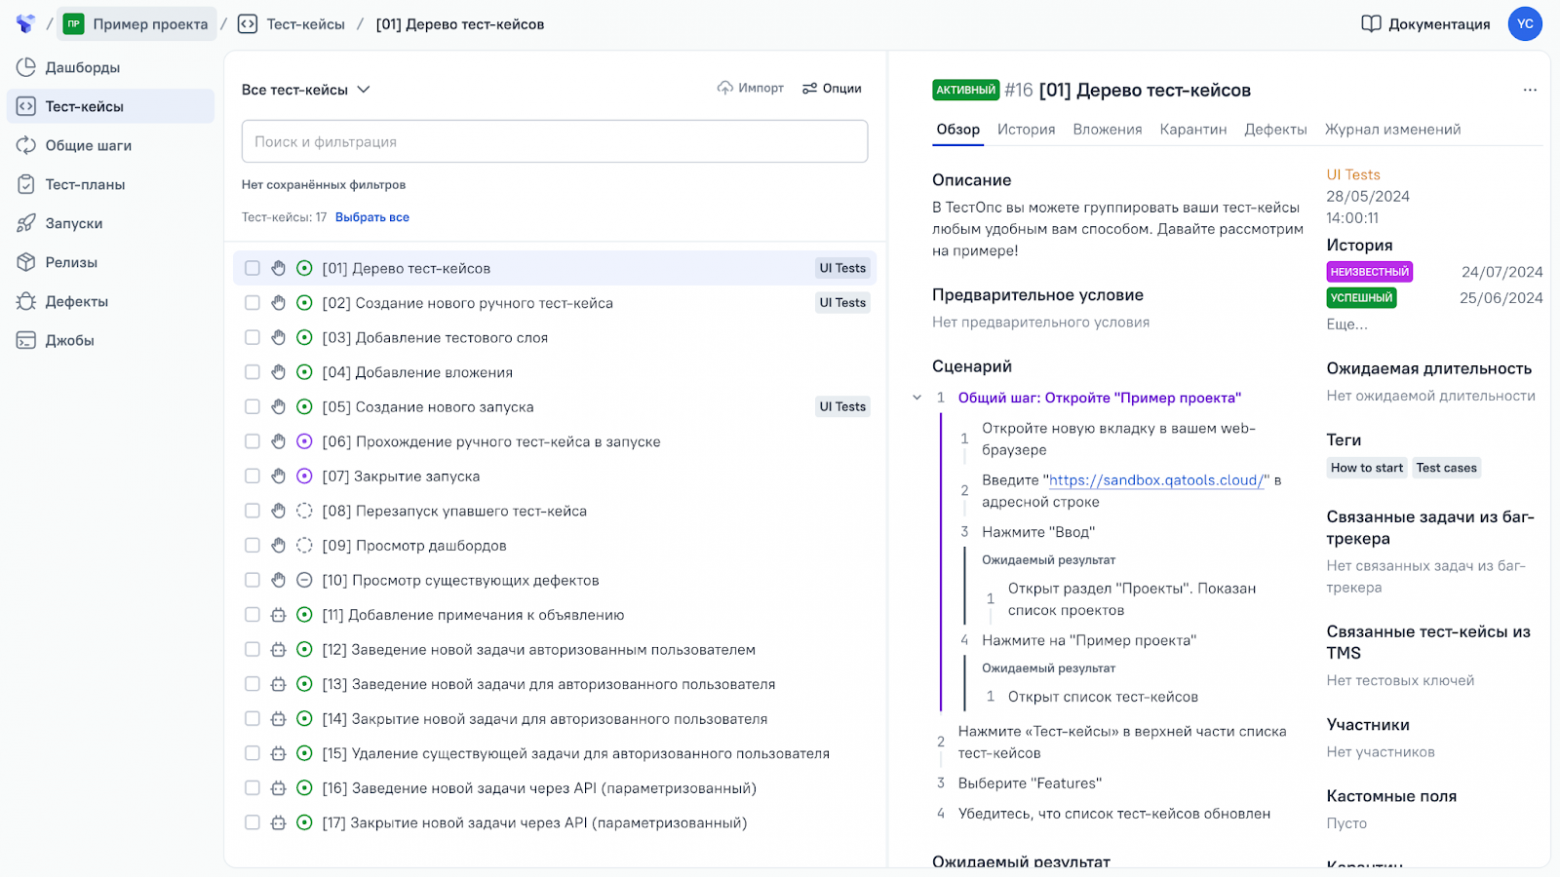Select the checkbox next to test case [10]
The image size is (1560, 877).
[x=252, y=580]
